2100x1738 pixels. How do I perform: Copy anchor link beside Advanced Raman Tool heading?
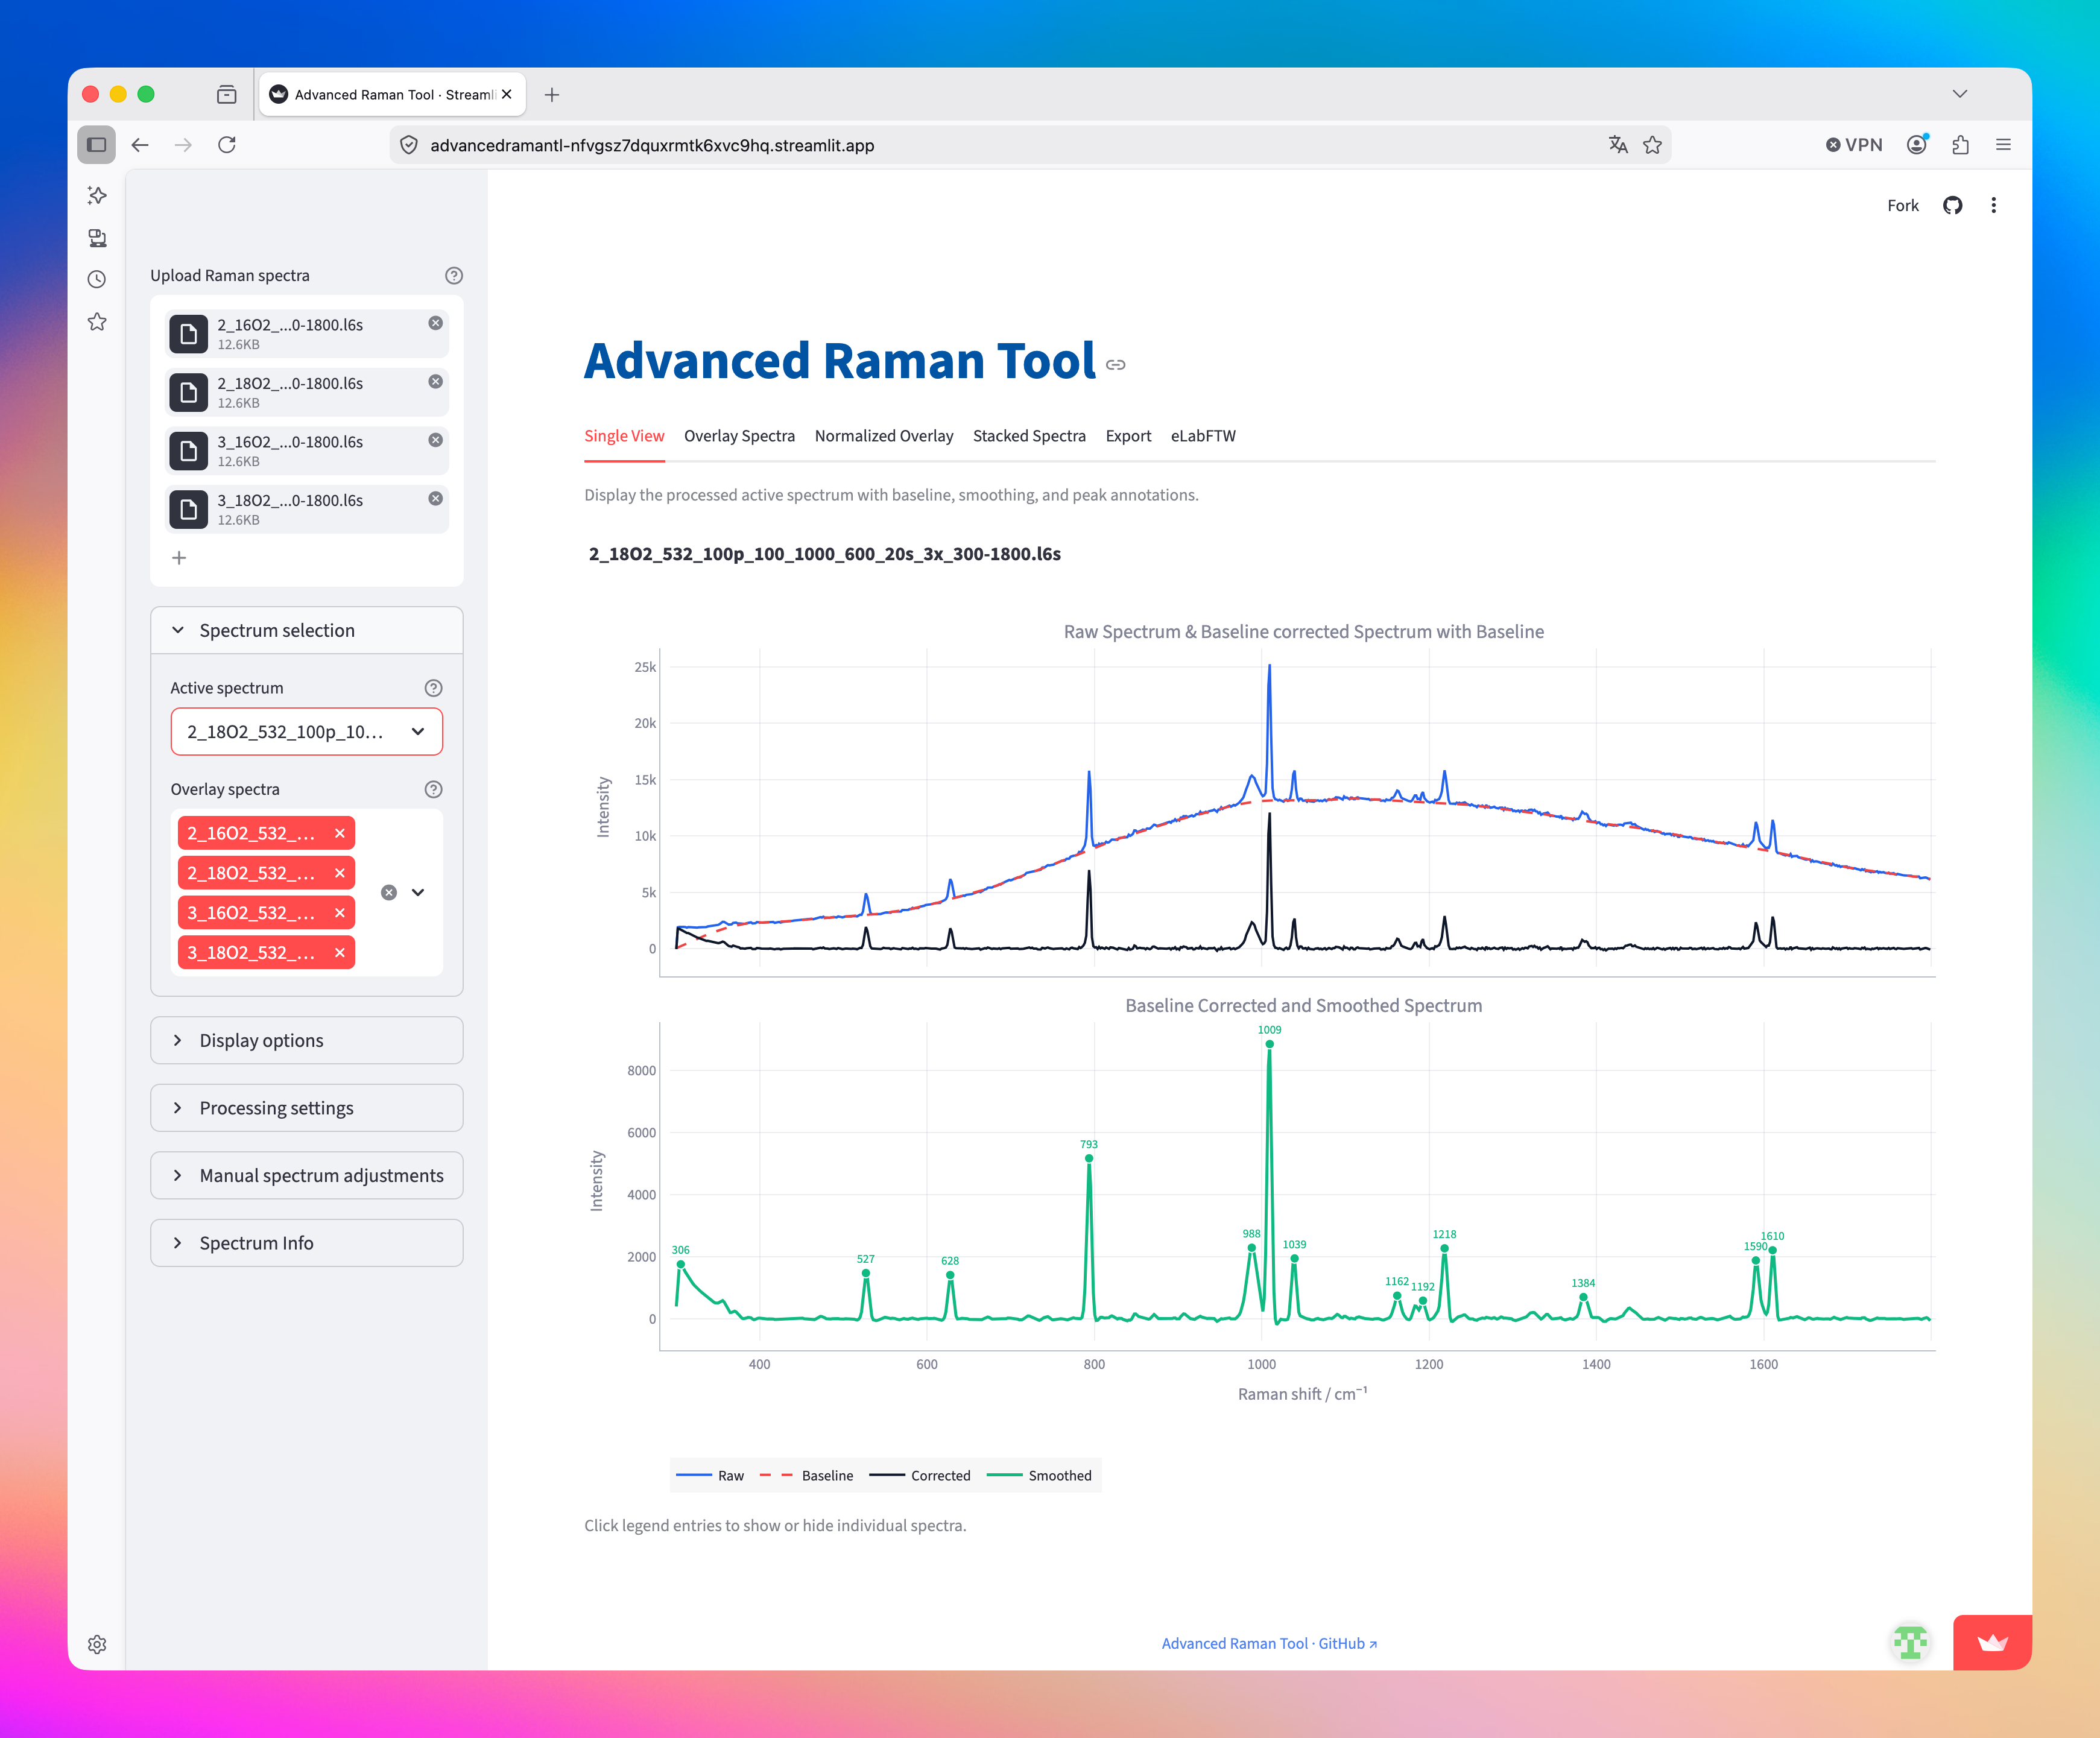click(x=1116, y=365)
